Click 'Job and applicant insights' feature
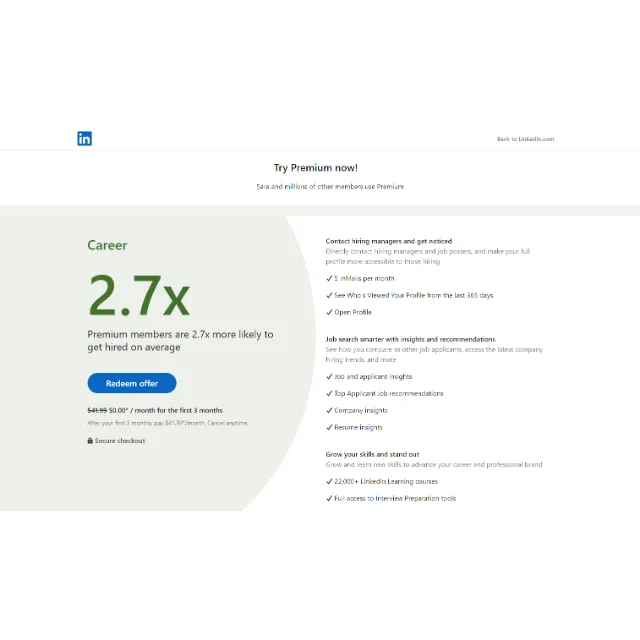This screenshot has width=640, height=640. (373, 376)
